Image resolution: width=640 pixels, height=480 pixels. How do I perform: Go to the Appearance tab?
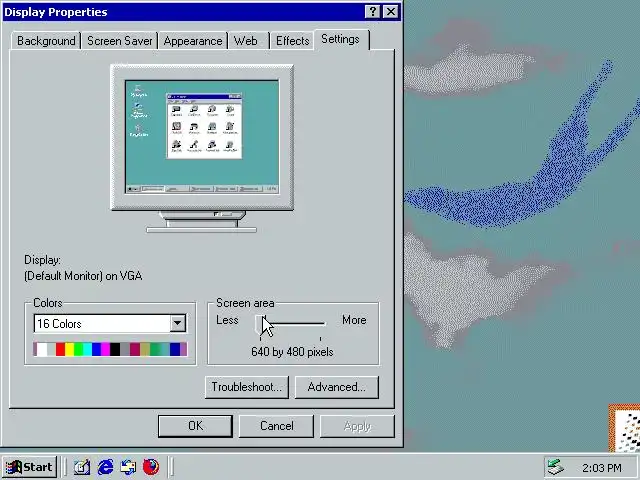(x=193, y=41)
